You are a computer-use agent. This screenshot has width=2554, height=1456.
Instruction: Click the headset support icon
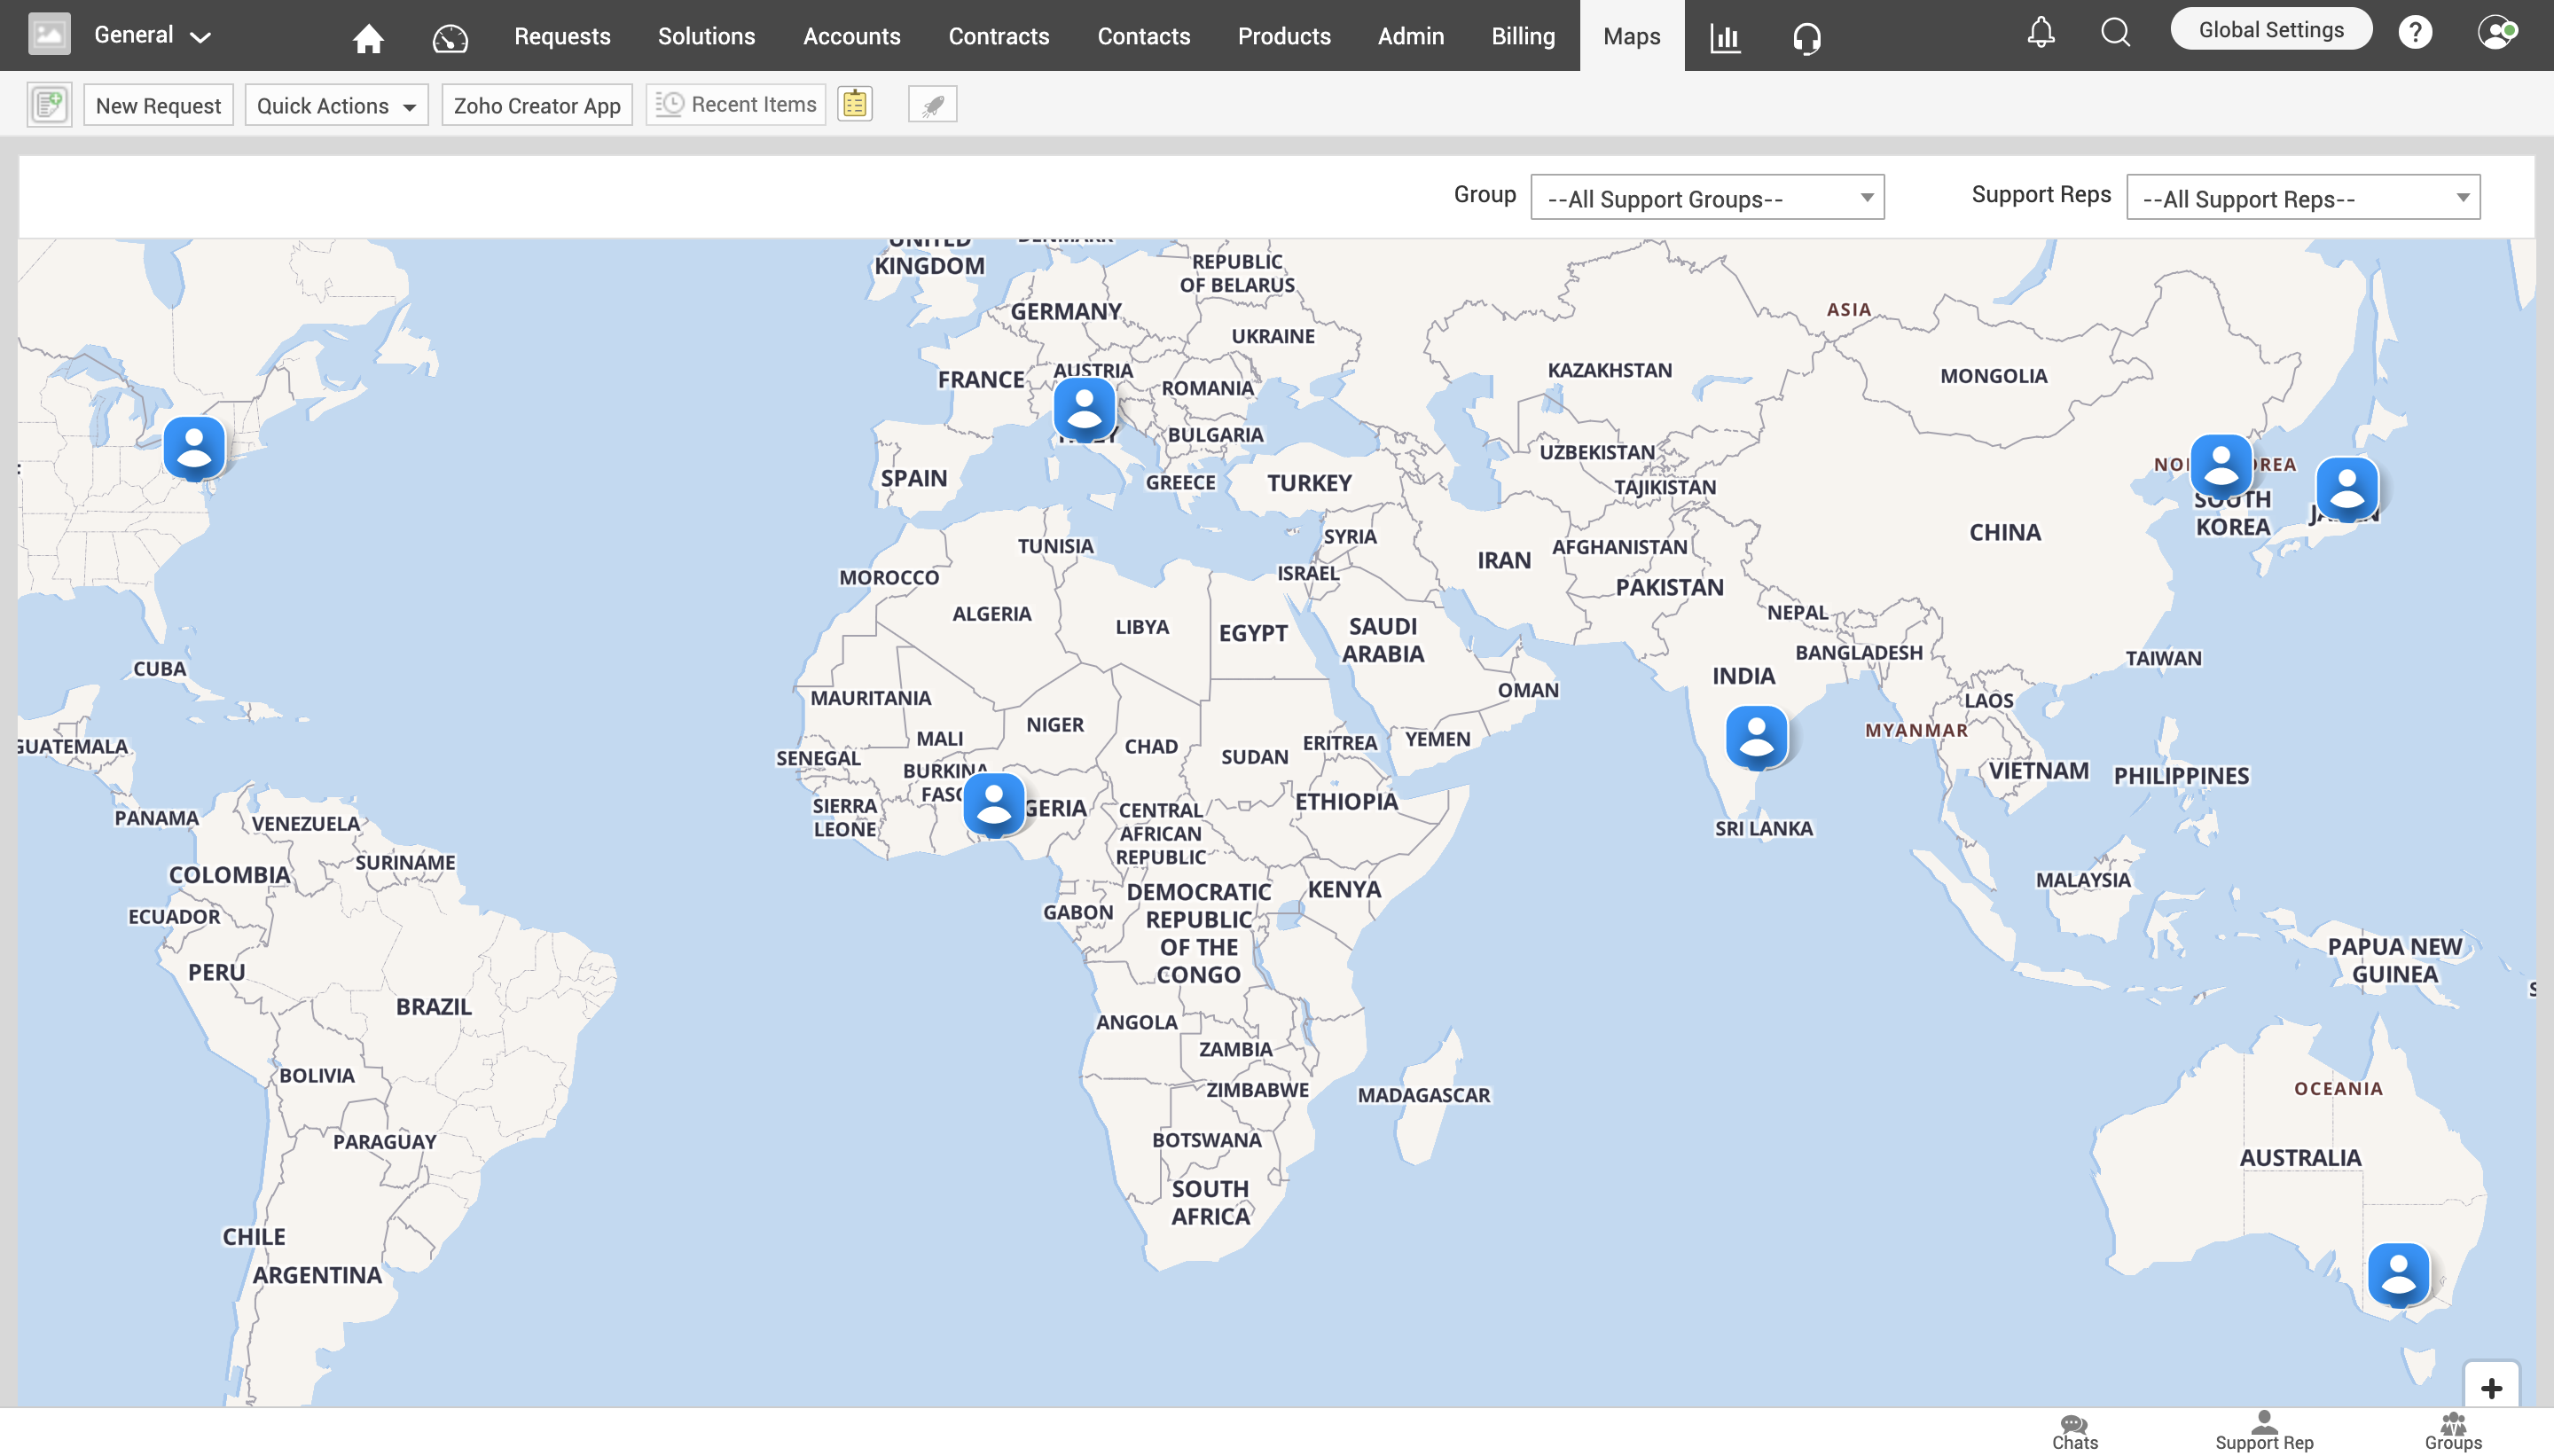point(1806,37)
